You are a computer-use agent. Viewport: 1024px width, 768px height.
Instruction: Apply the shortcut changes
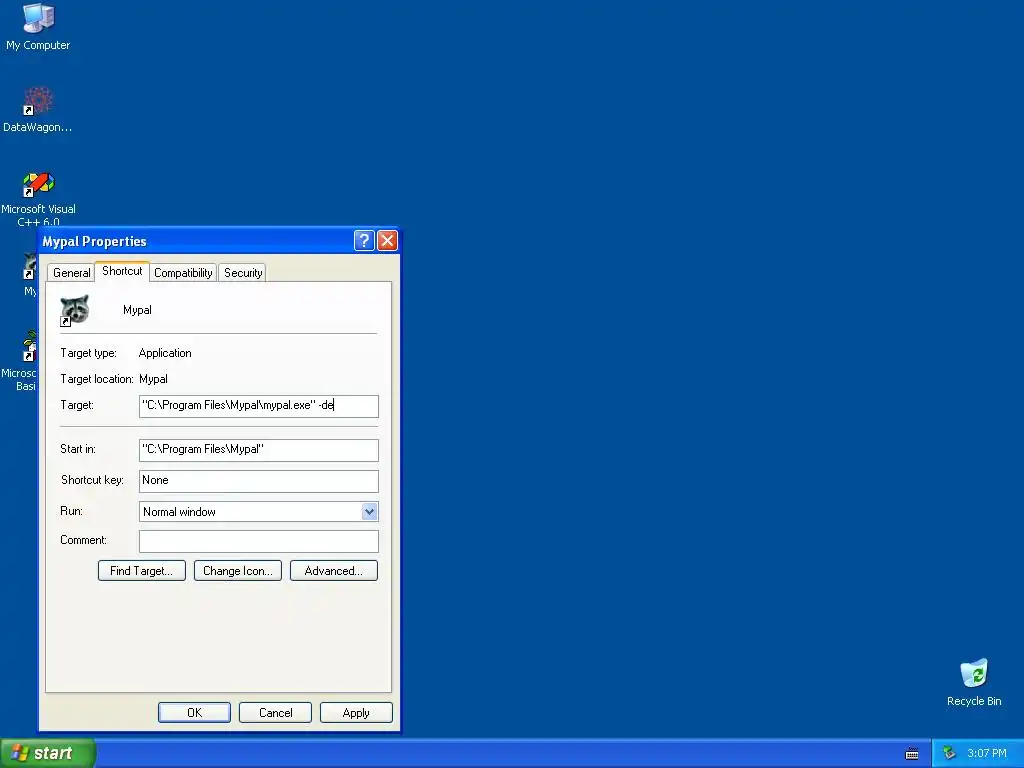356,712
